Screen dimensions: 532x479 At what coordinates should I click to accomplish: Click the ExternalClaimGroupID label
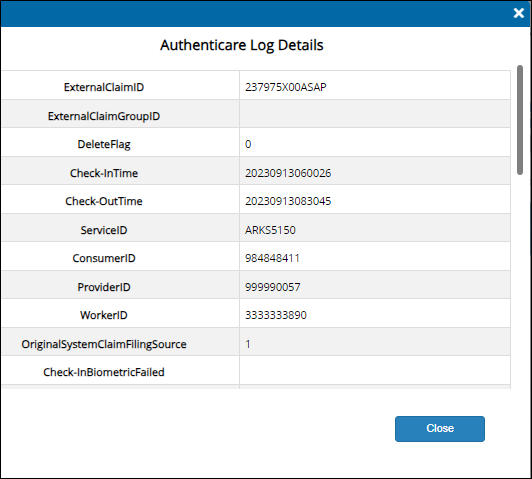coord(104,116)
